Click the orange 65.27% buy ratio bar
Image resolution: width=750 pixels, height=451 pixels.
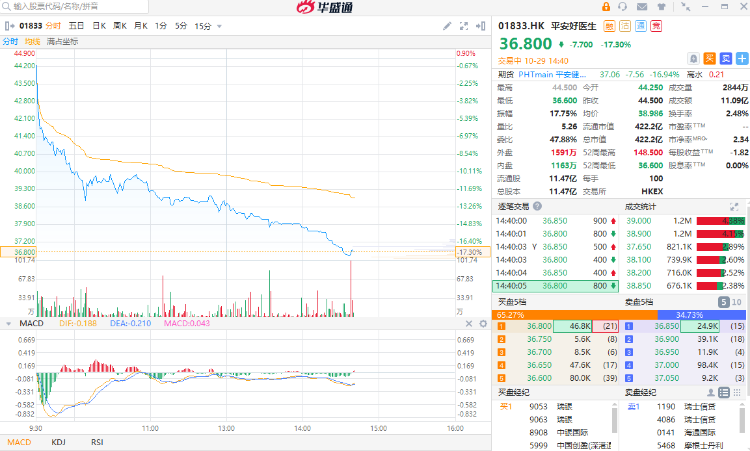click(574, 315)
